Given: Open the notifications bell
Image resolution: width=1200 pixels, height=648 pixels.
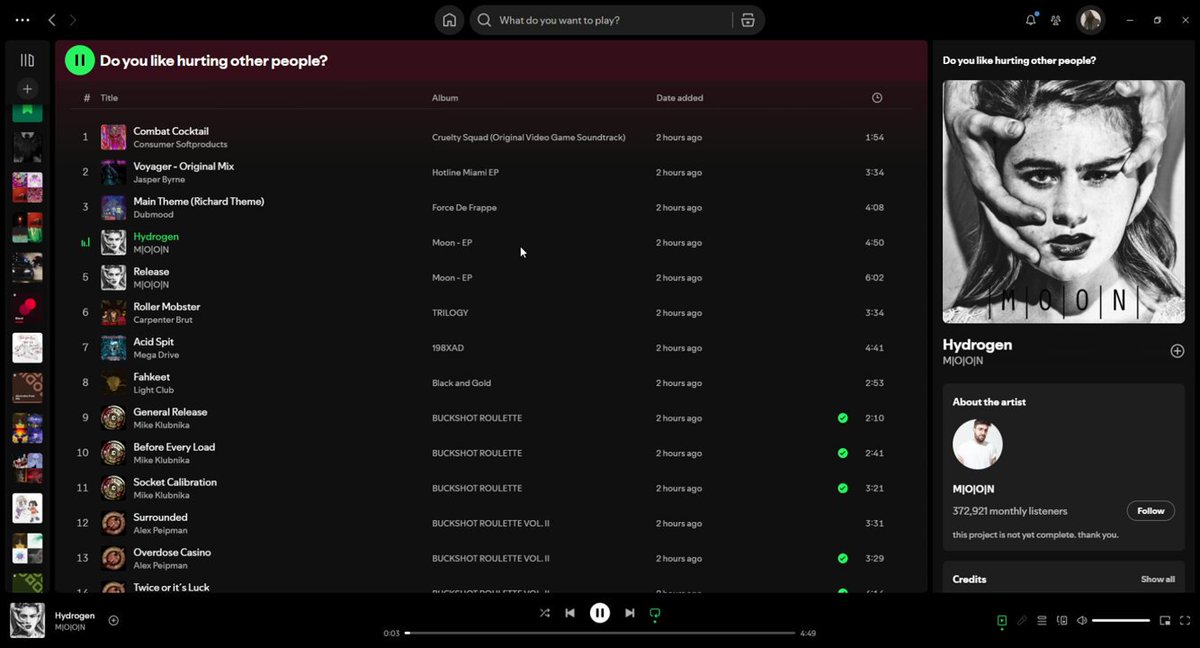Looking at the screenshot, I should (x=1031, y=20).
